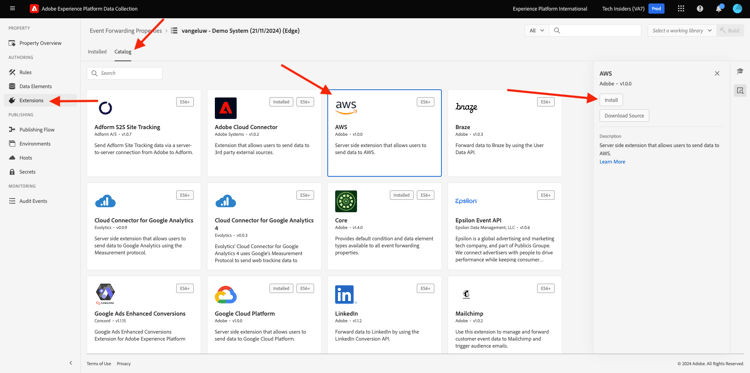The height and width of the screenshot is (373, 750).
Task: Click the Braze card logo
Action: pyautogui.click(x=466, y=107)
